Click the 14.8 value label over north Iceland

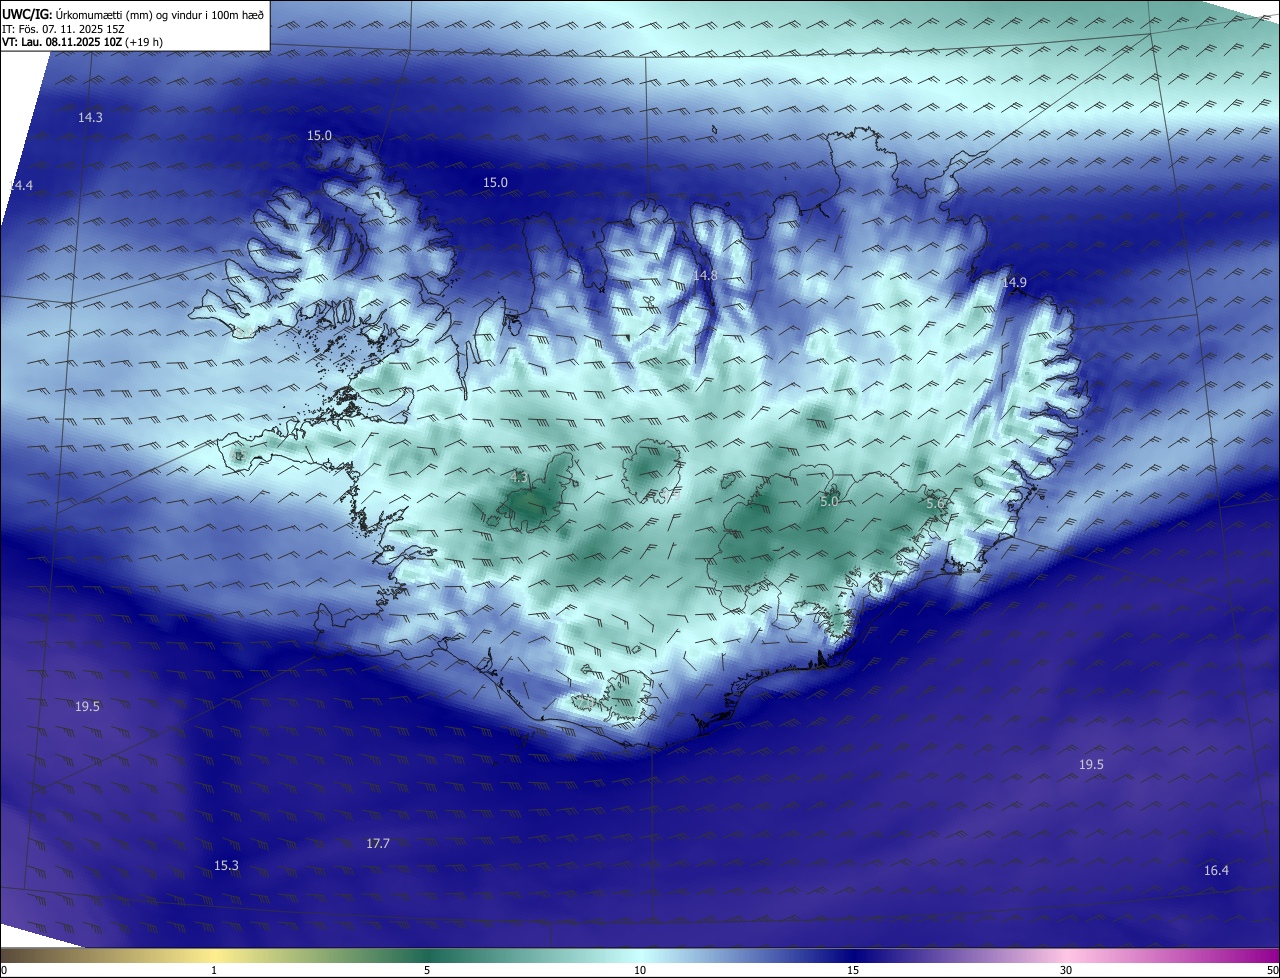(x=705, y=275)
